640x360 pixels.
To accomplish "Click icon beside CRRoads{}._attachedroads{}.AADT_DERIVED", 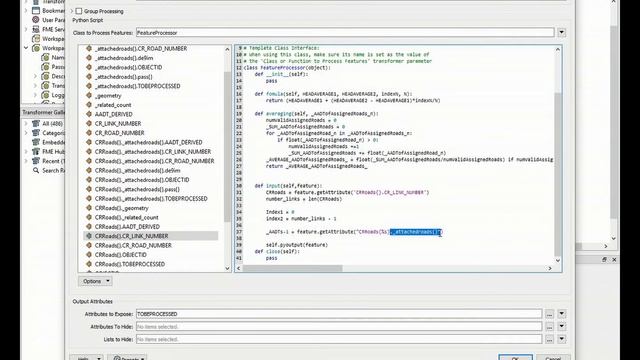I will click(89, 142).
